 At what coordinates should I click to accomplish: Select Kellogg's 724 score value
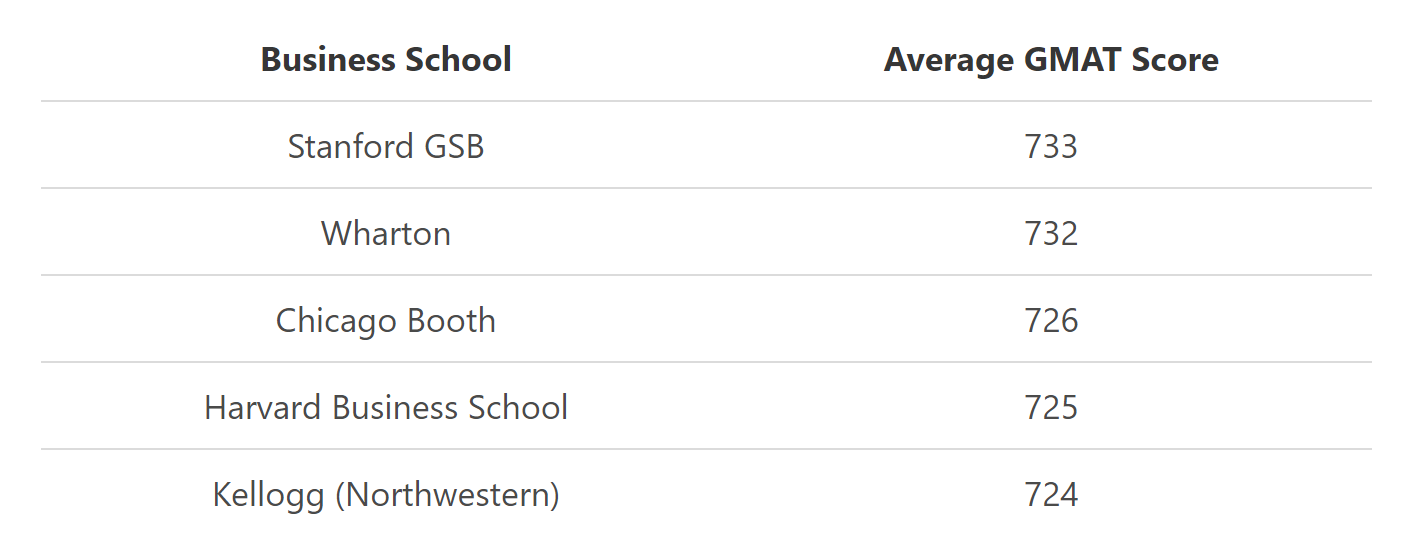tap(1051, 495)
